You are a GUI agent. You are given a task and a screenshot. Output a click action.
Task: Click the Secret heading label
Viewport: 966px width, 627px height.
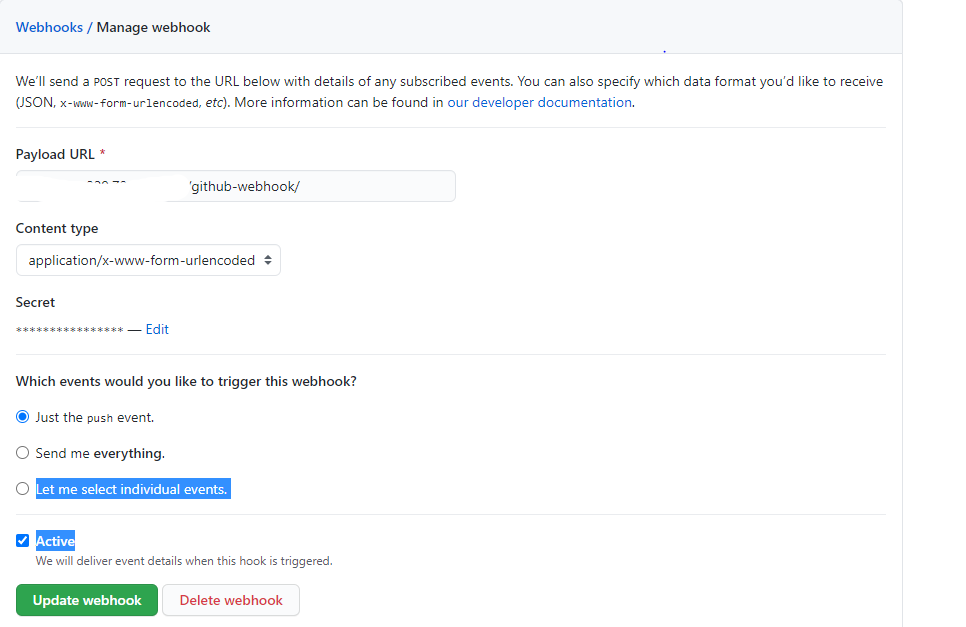coord(35,302)
